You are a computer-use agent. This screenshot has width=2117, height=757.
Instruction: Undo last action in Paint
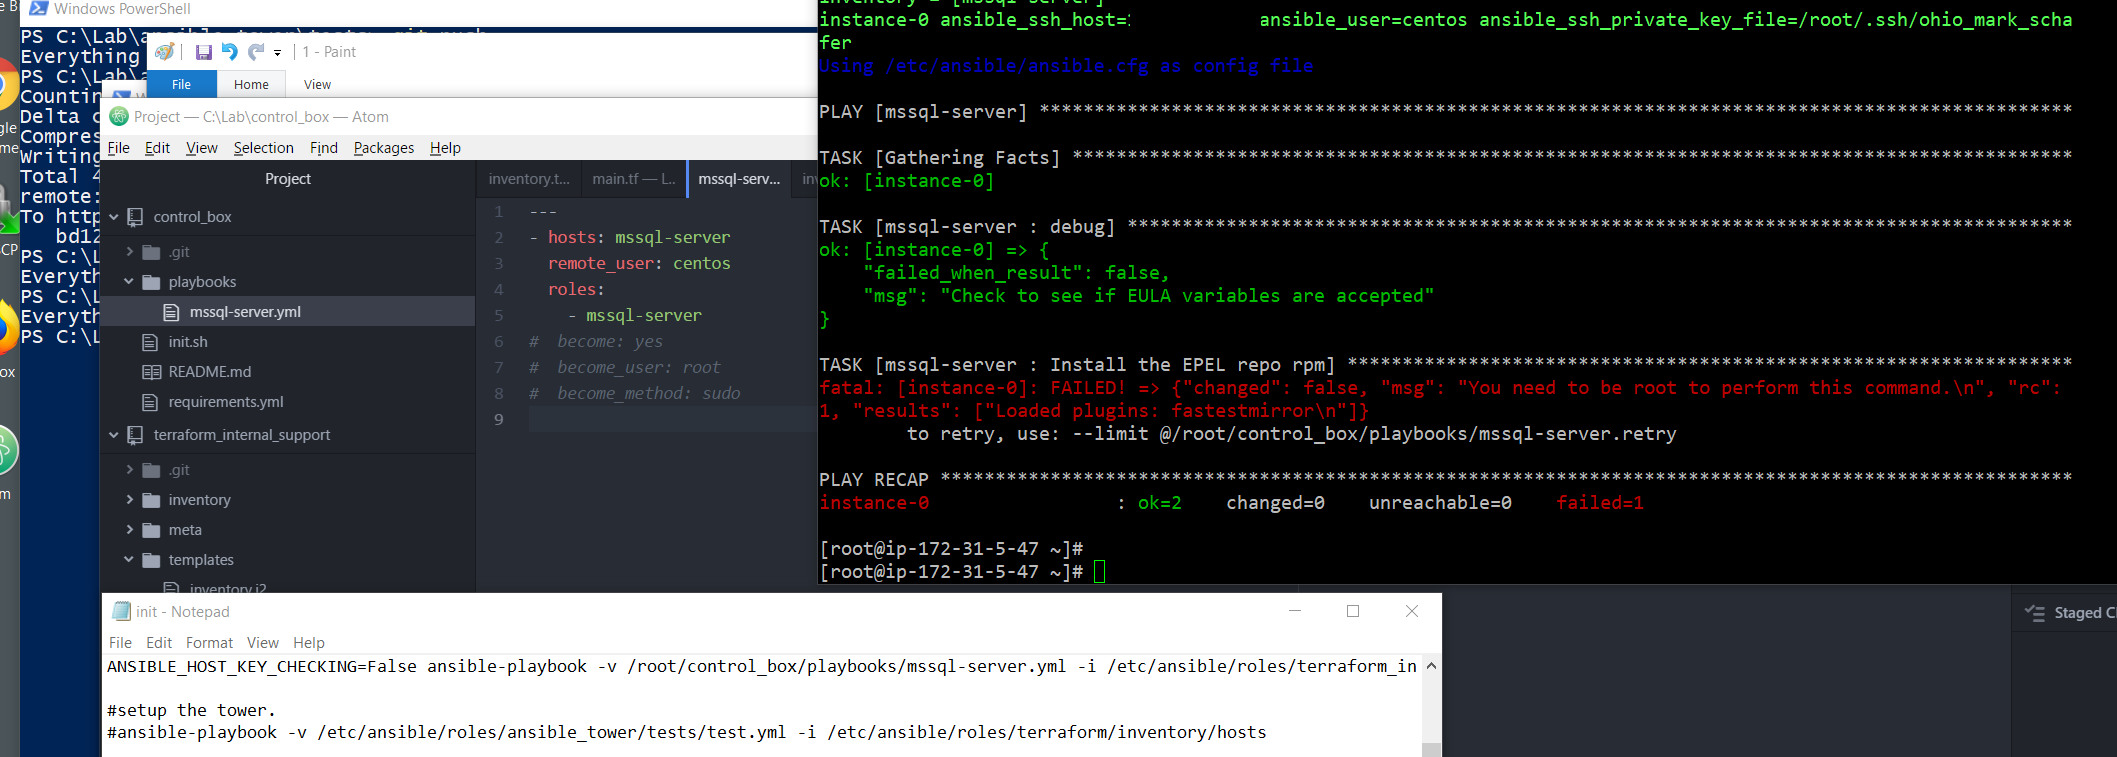coord(229,52)
